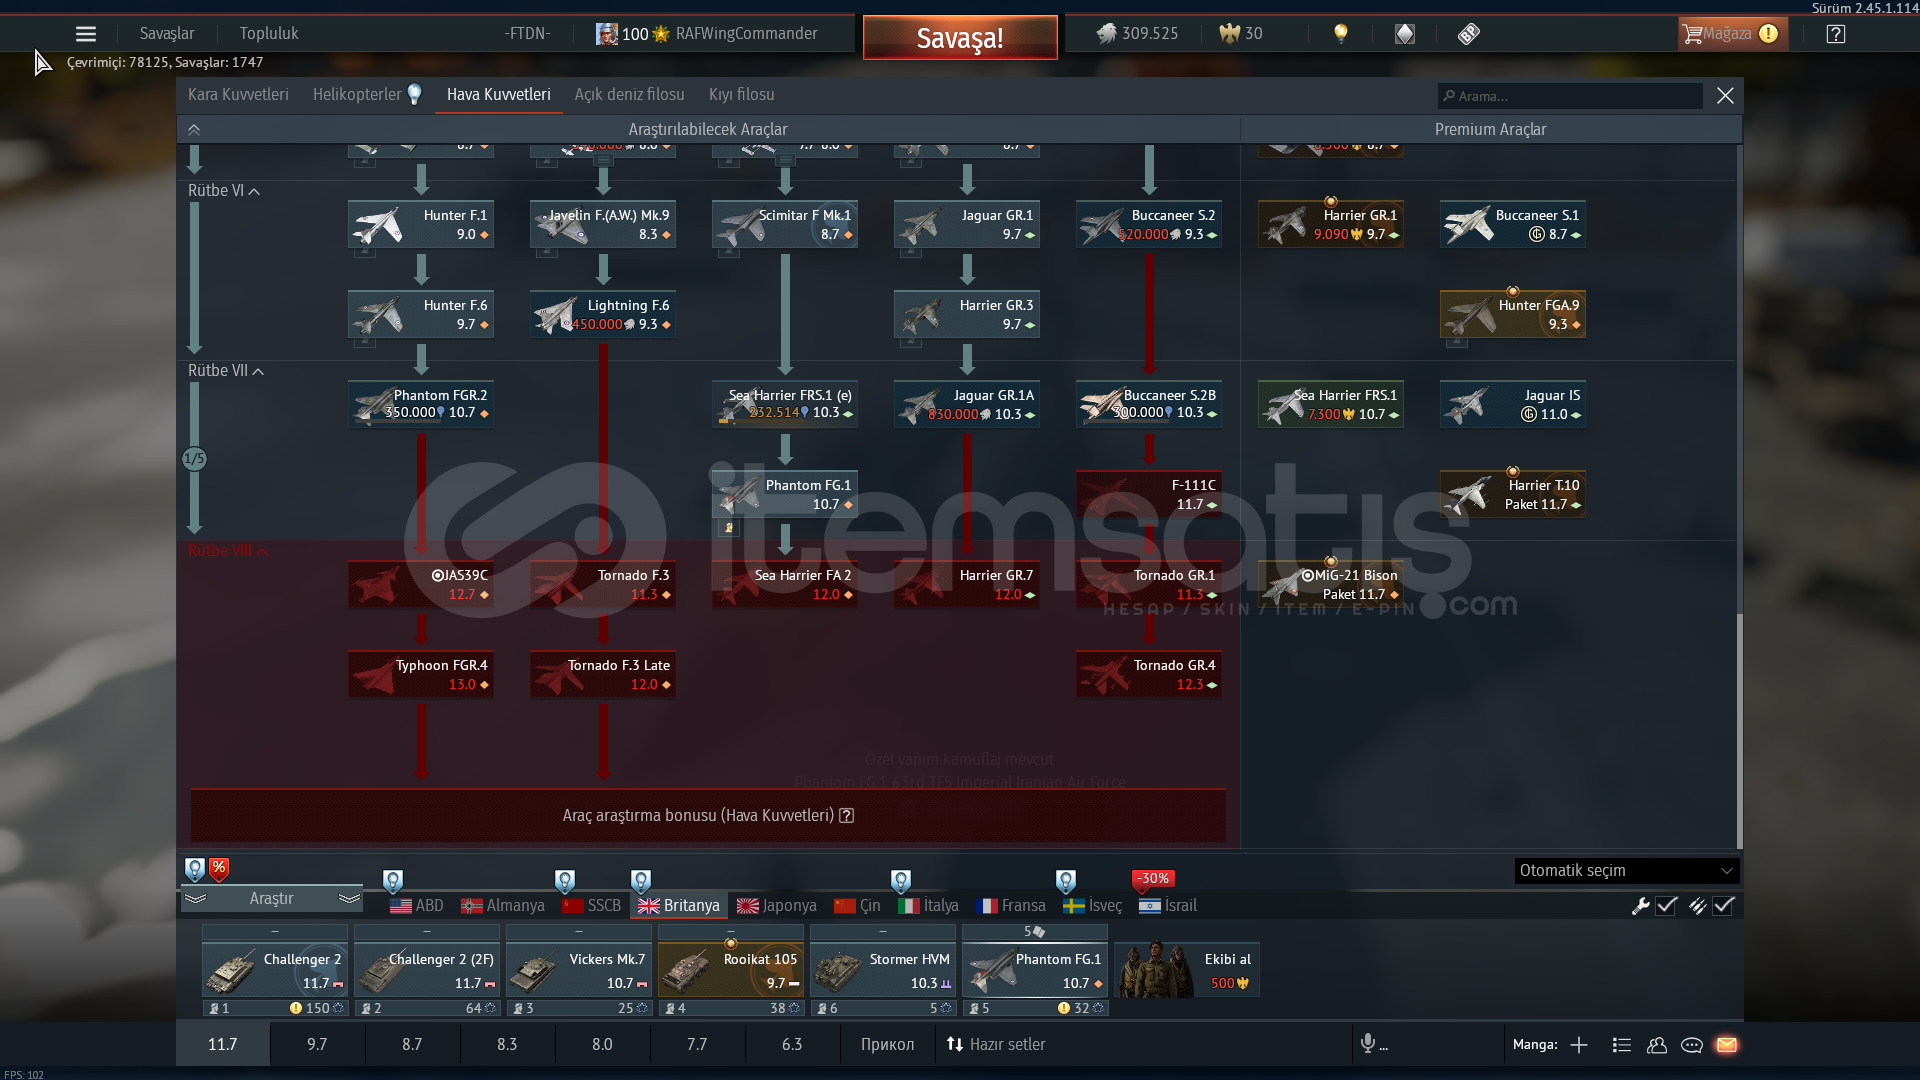Select the MiG-21 Bison premium pack
1920x1080 pixels.
pos(1331,585)
